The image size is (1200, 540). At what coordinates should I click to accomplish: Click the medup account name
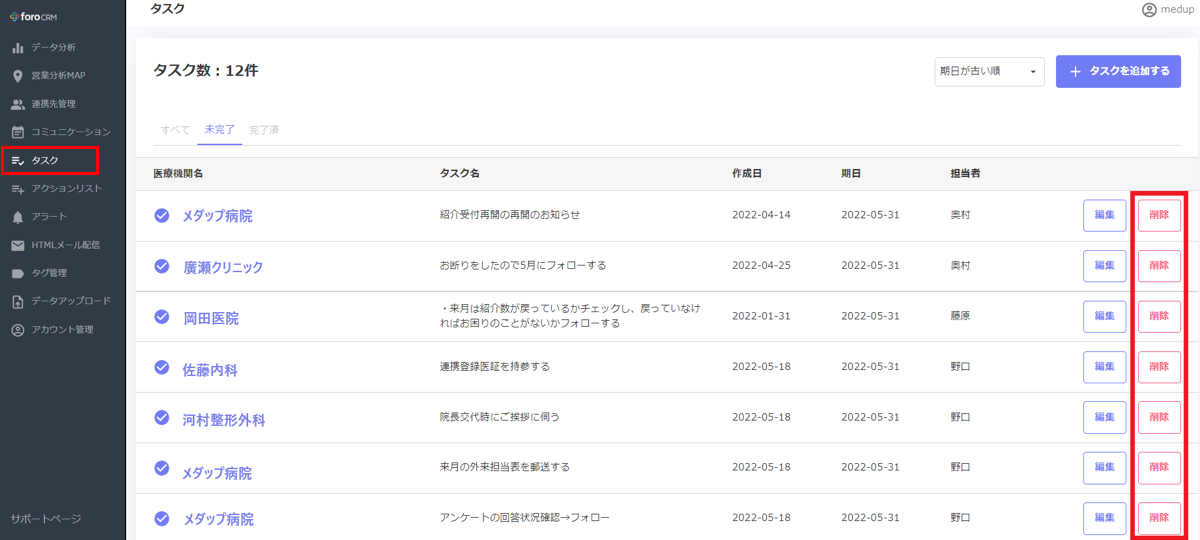[1177, 10]
